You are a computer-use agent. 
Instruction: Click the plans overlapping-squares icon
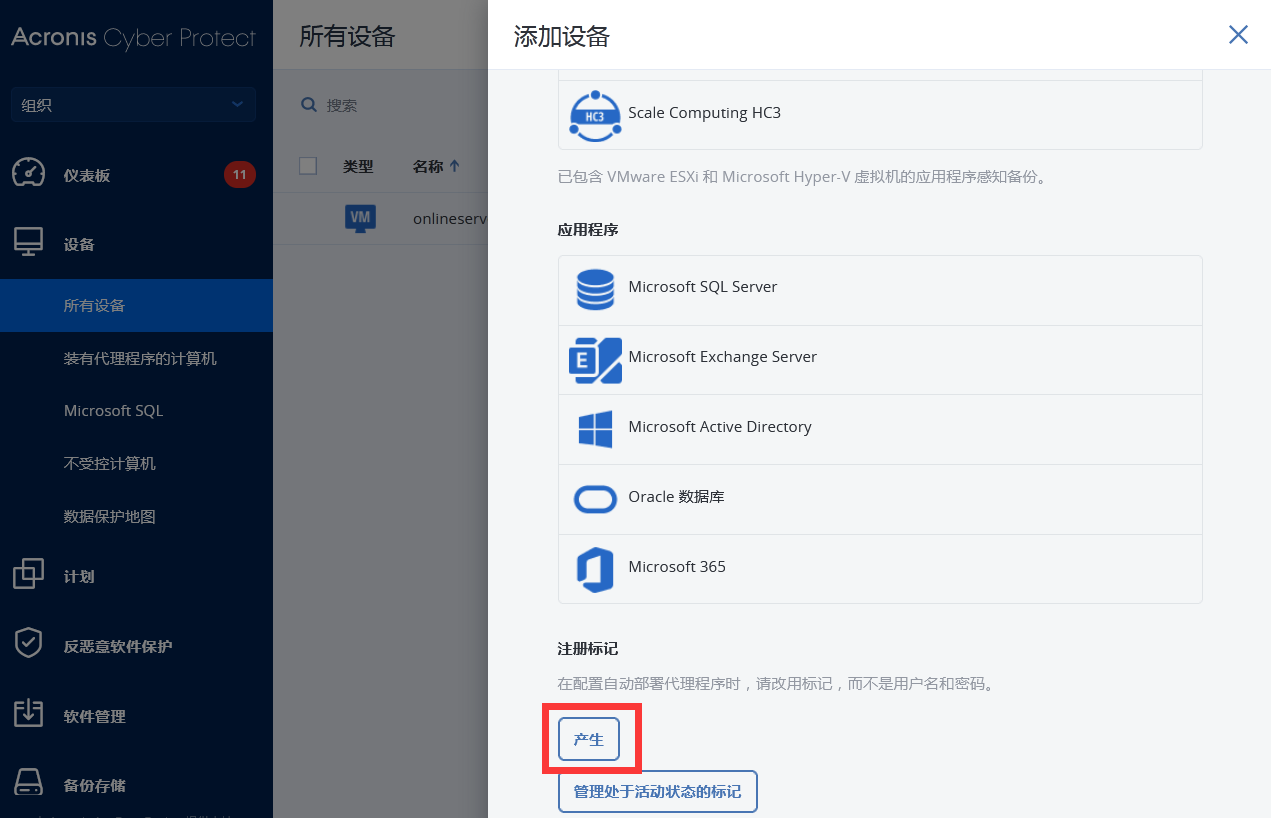tap(28, 573)
